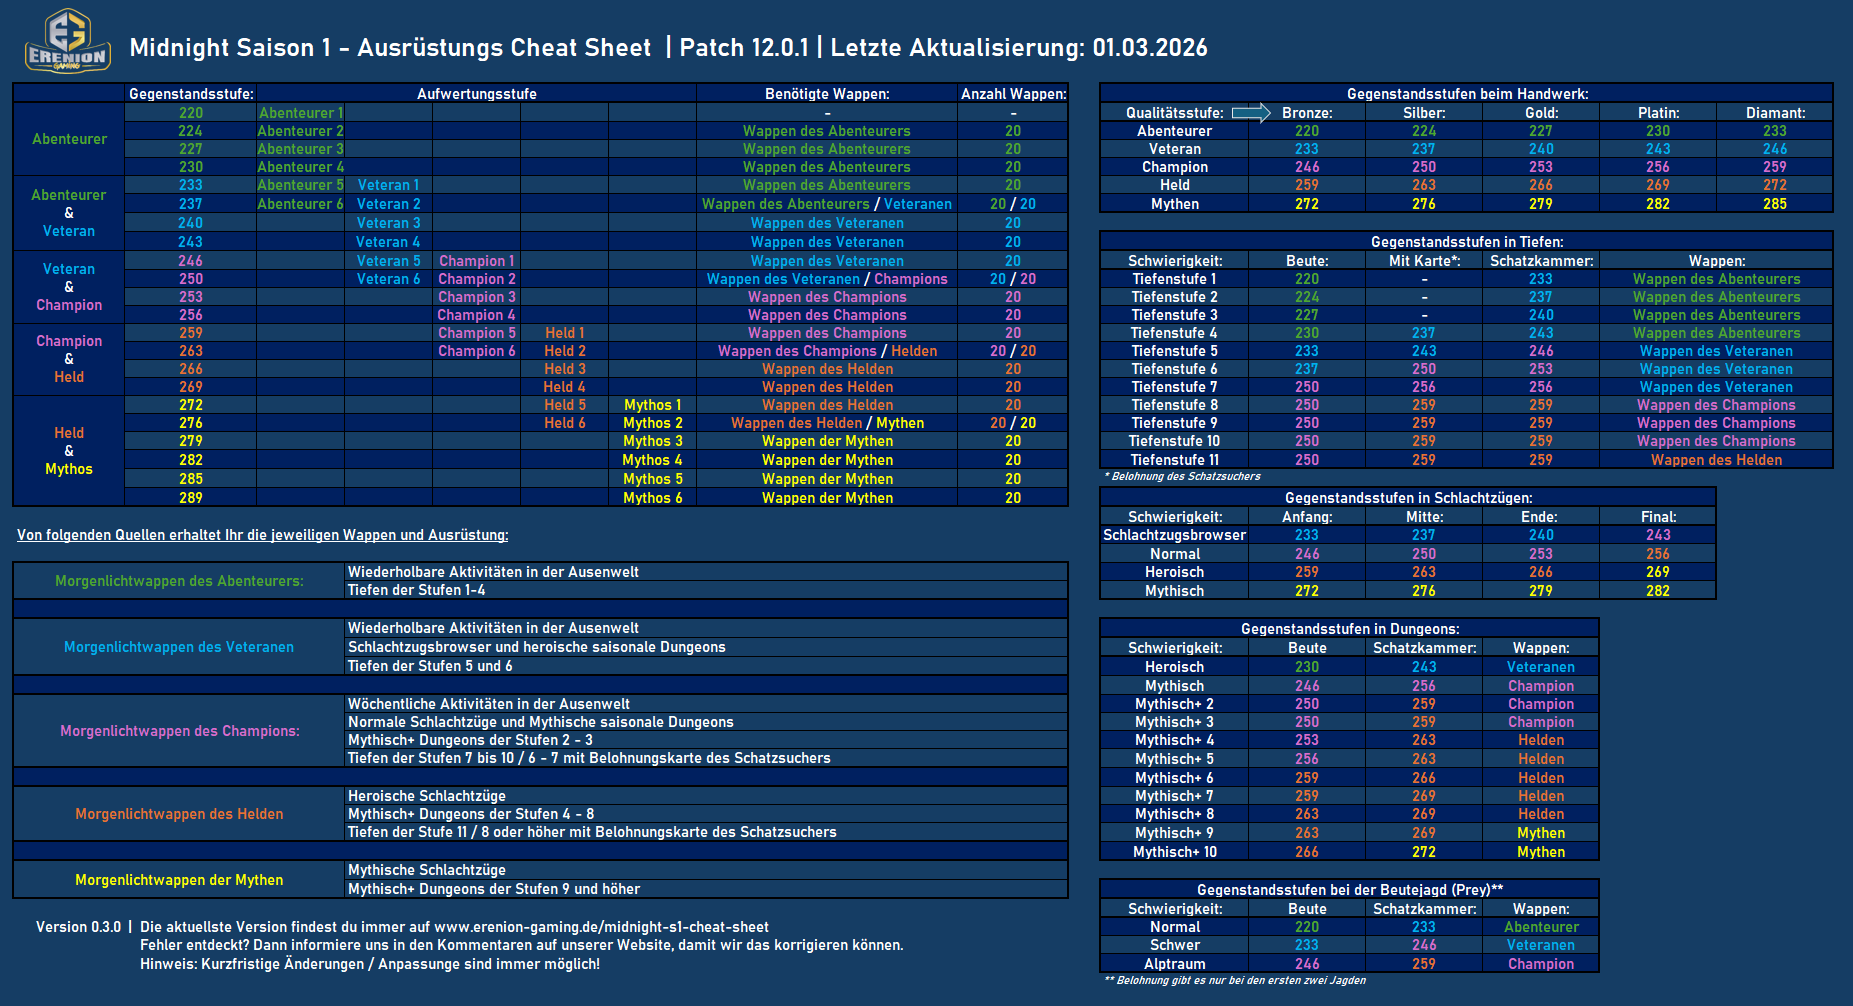This screenshot has height=1006, width=1853.
Task: Select the 'Tiefenstufe 11' row label
Action: [x=1174, y=460]
